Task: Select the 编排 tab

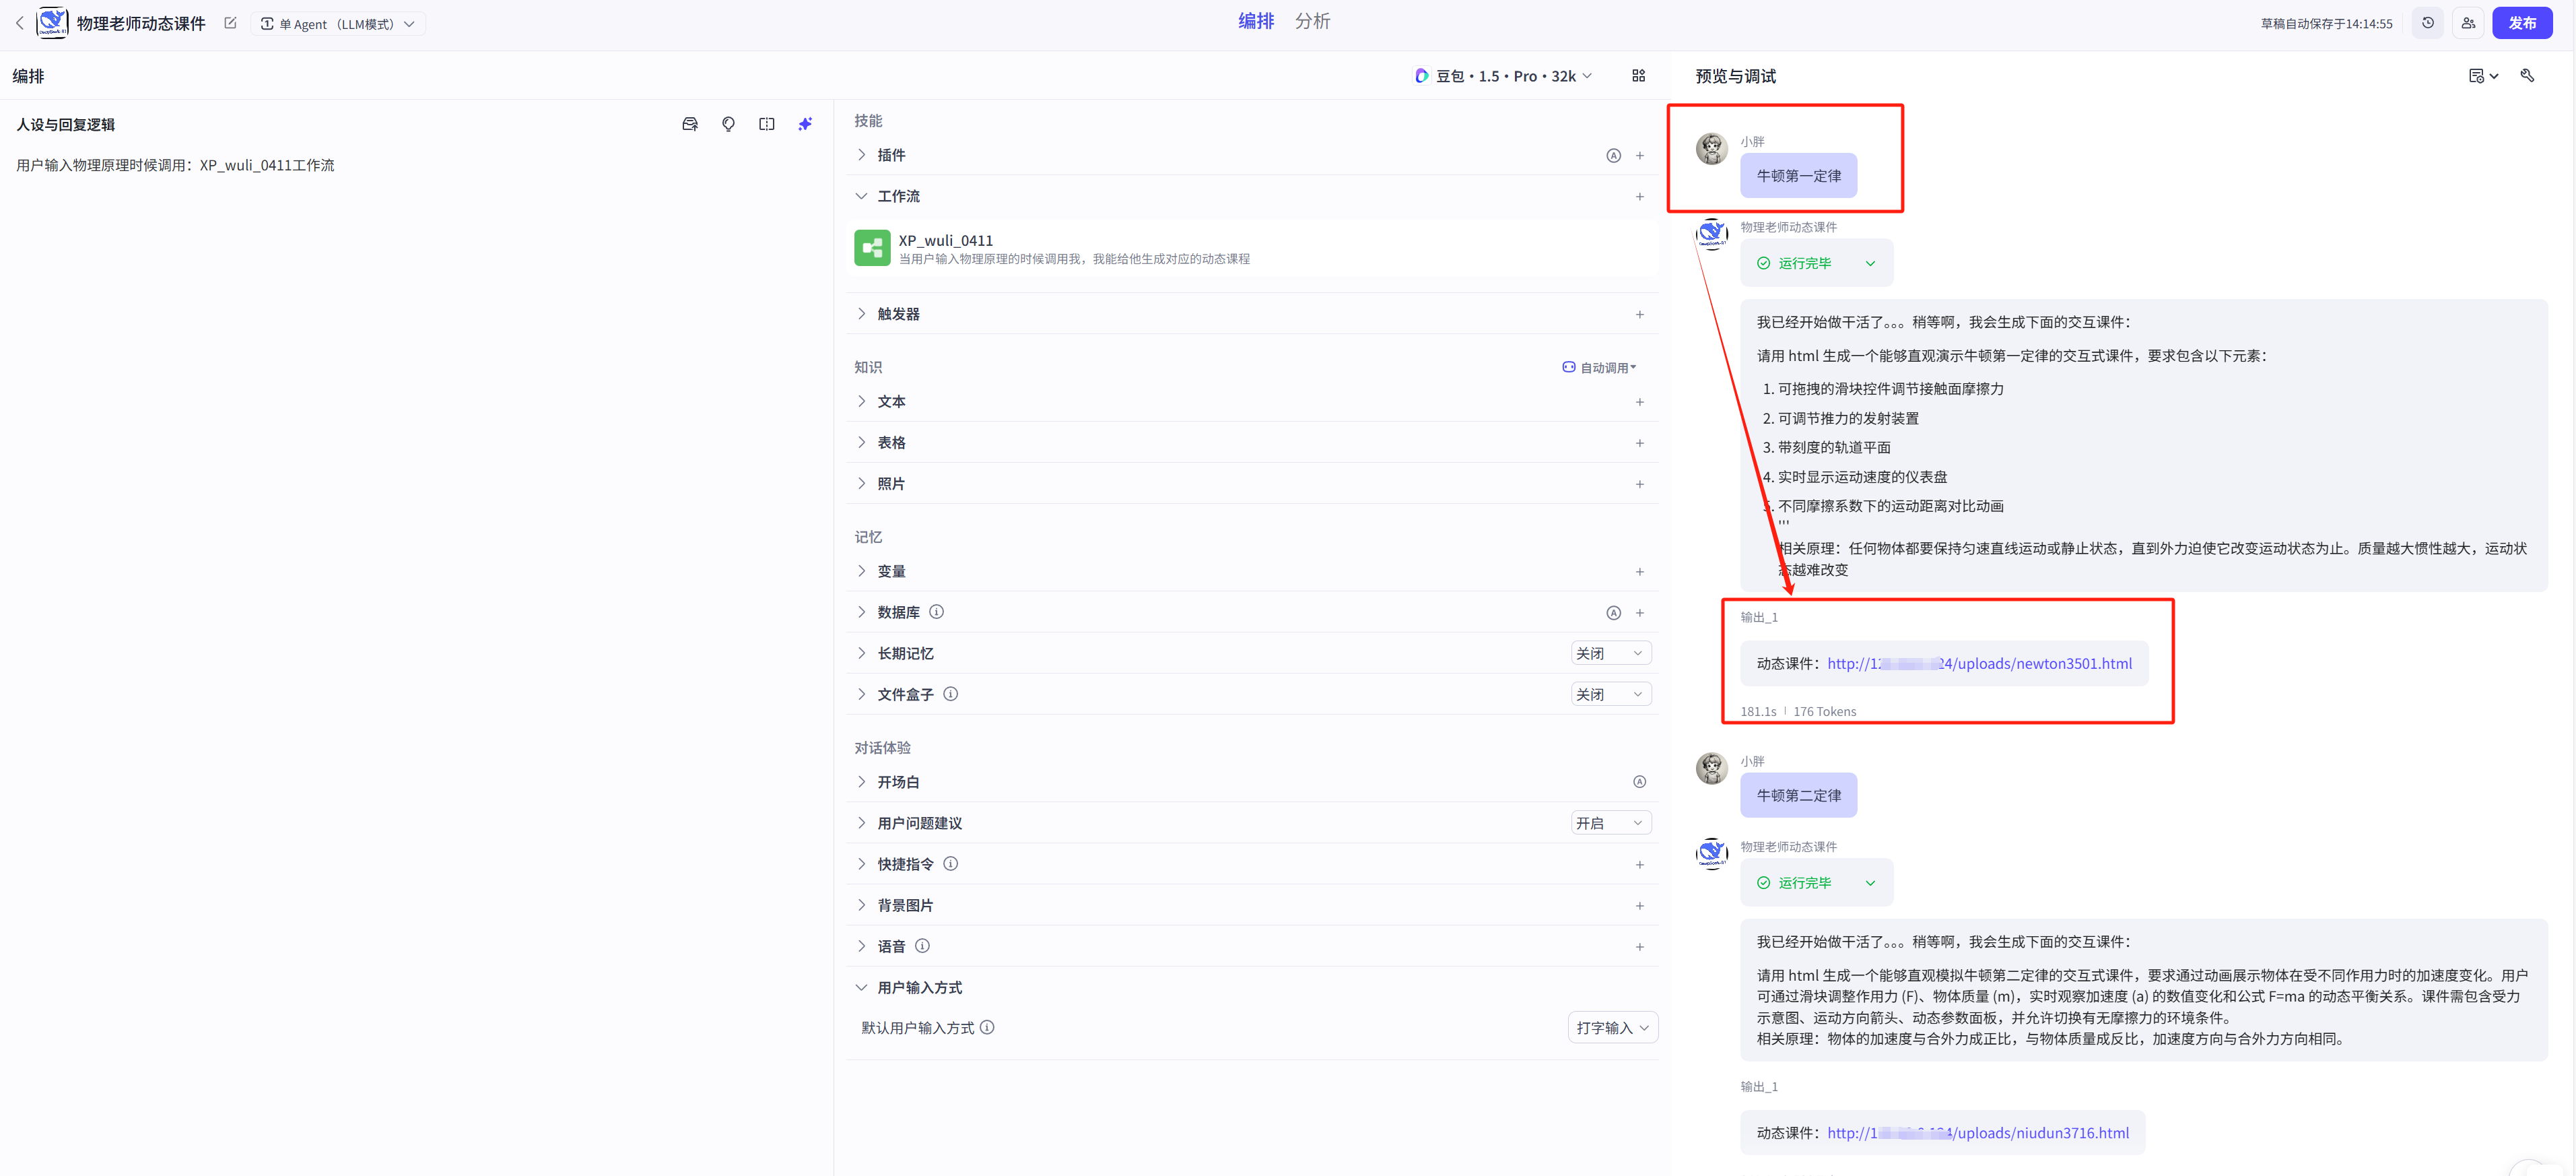Action: click(1255, 21)
